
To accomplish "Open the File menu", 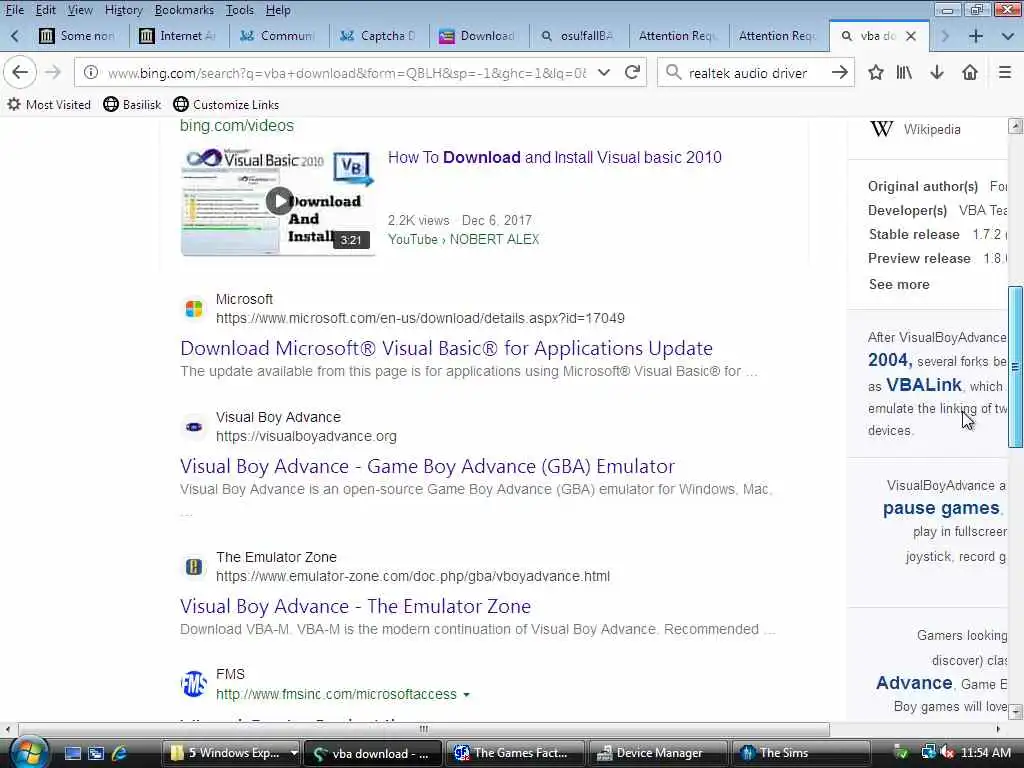I will [x=14, y=10].
